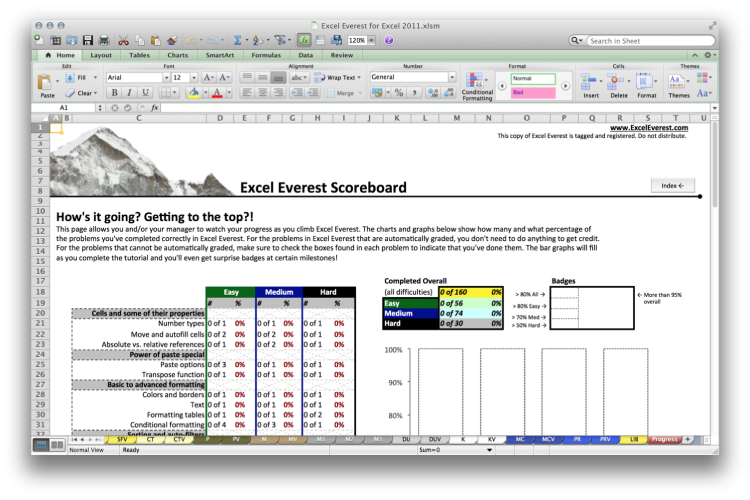750x500 pixels.
Task: Apply the pink Bad cell style
Action: point(533,92)
